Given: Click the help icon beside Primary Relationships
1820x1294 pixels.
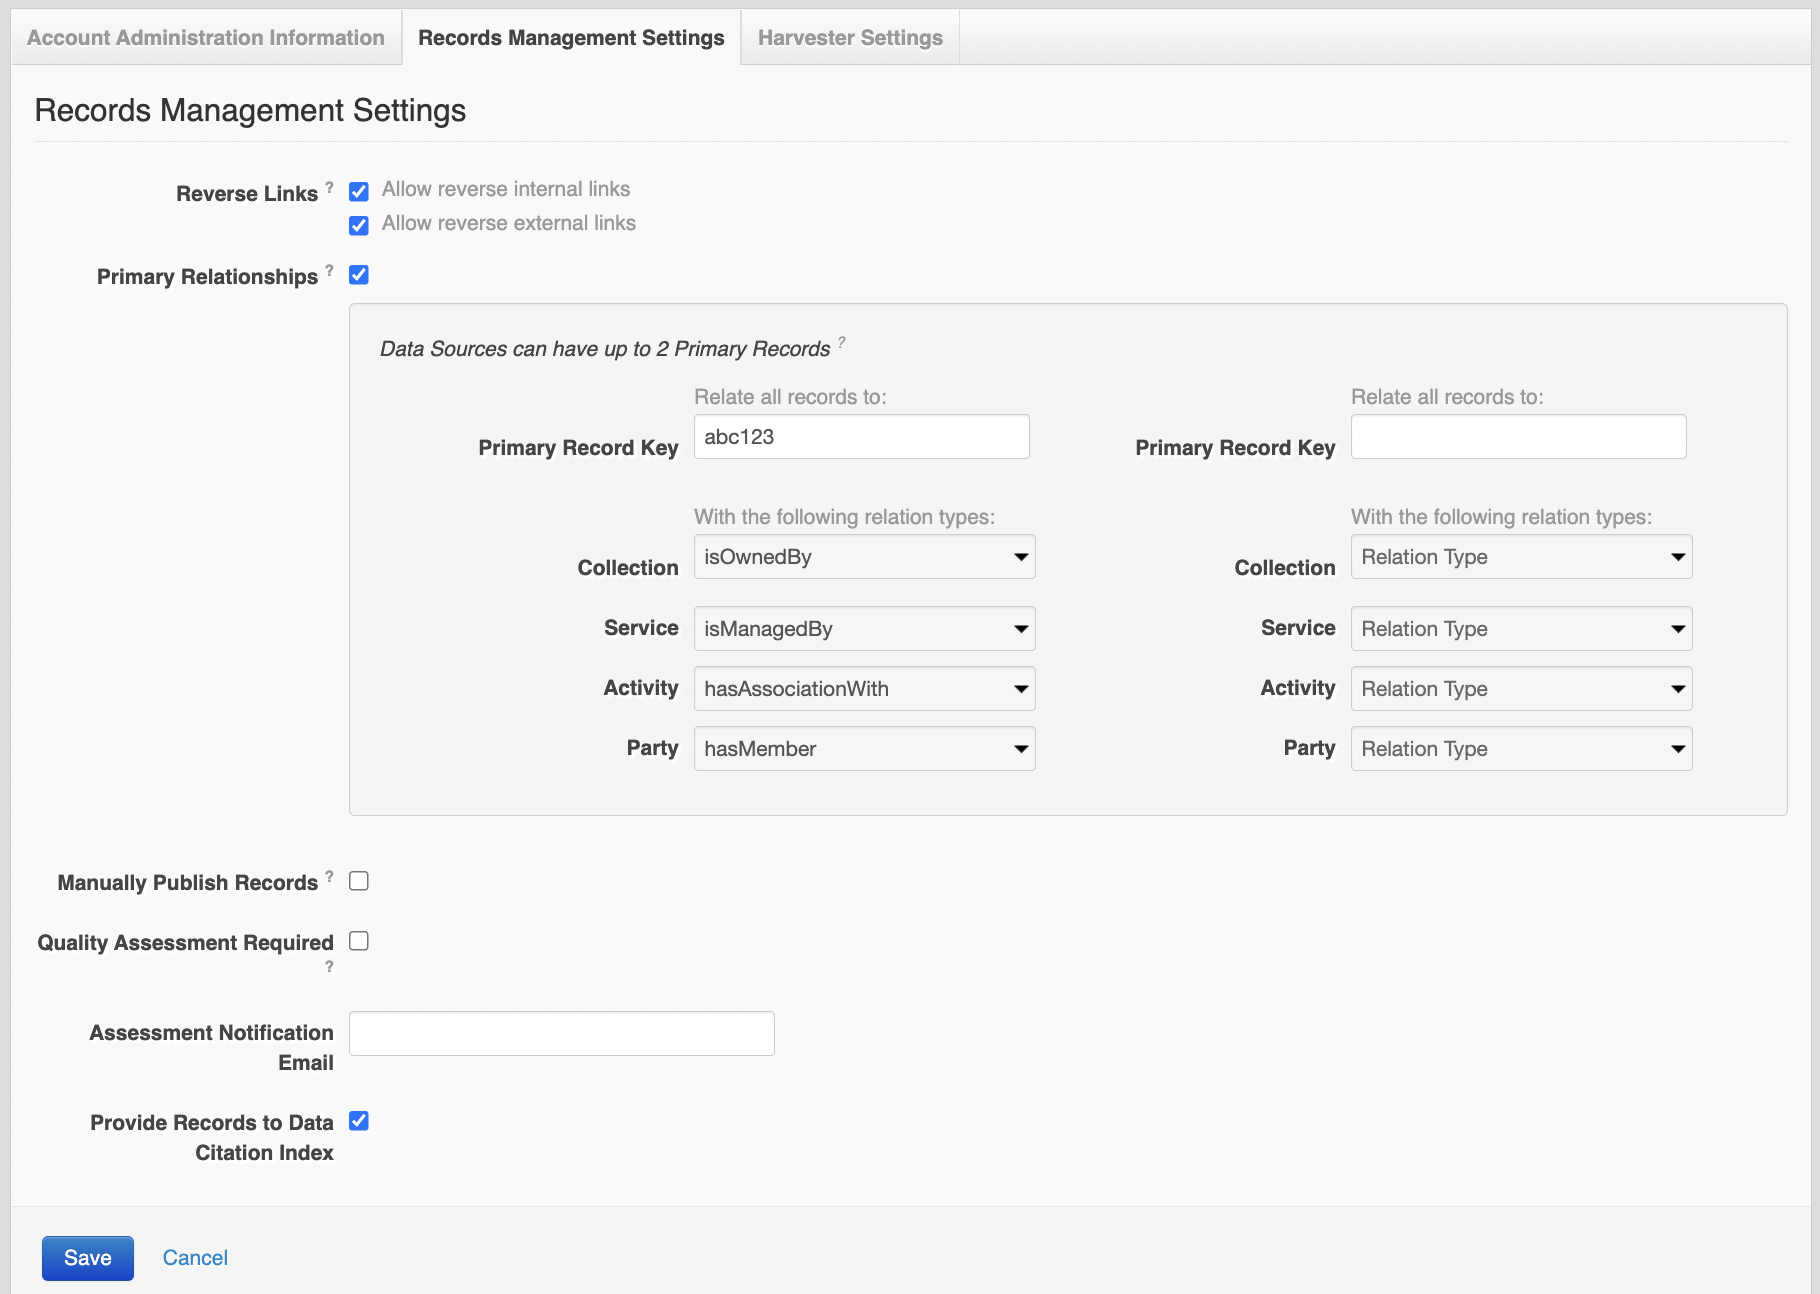Looking at the screenshot, I should coord(330,270).
